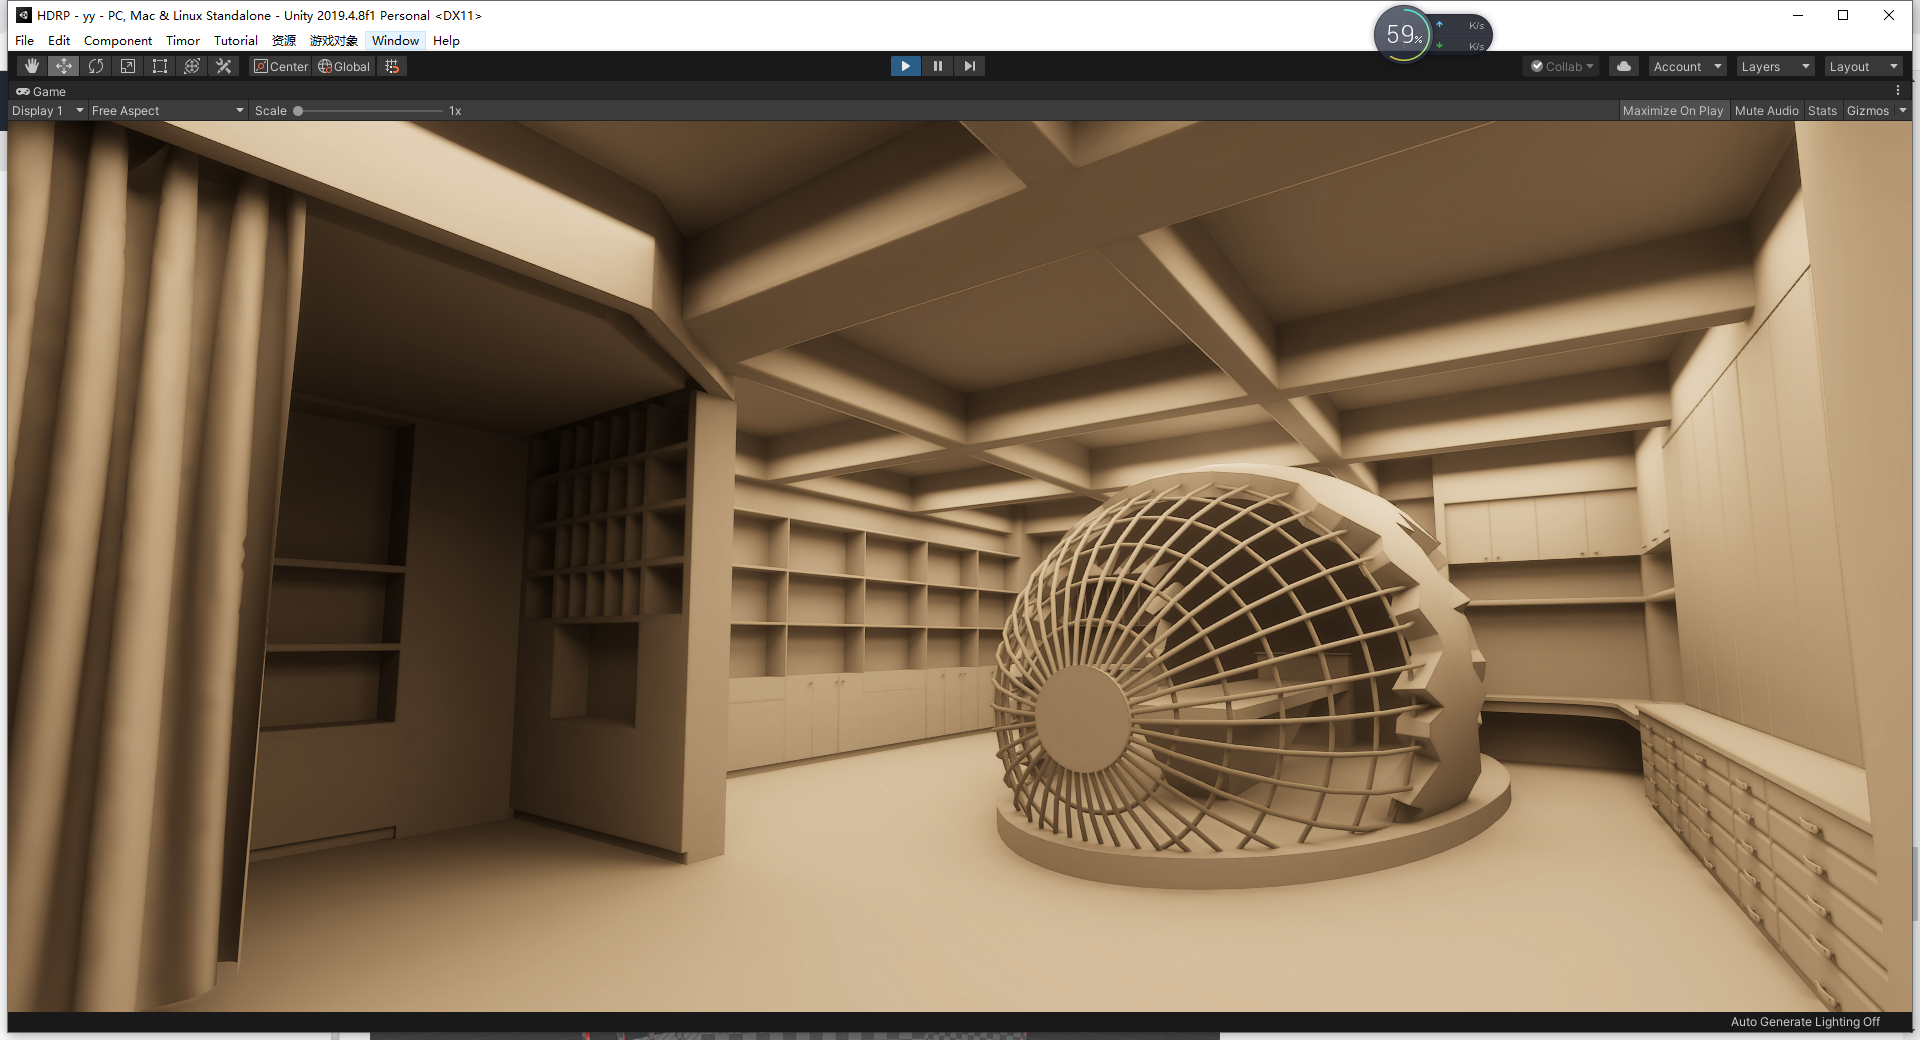
Task: Open the Account dropdown
Action: 1687,66
